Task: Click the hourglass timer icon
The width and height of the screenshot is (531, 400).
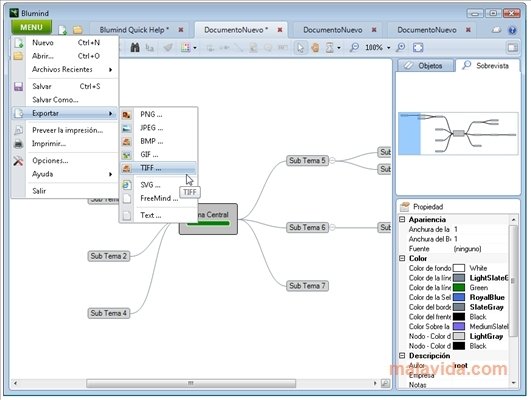Action: pos(330,47)
